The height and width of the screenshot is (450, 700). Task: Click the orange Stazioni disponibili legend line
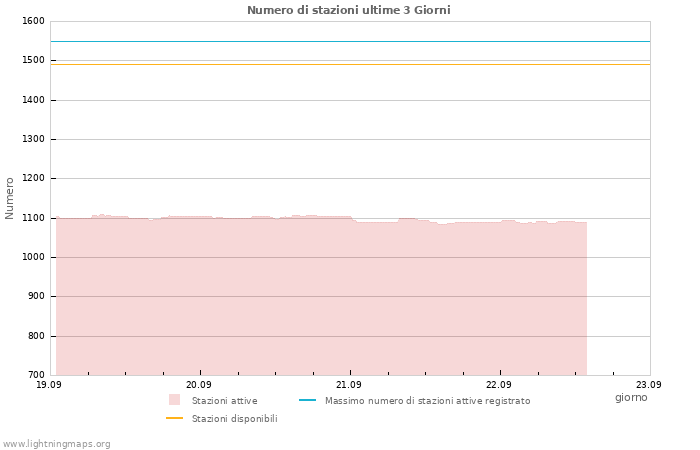(x=174, y=418)
